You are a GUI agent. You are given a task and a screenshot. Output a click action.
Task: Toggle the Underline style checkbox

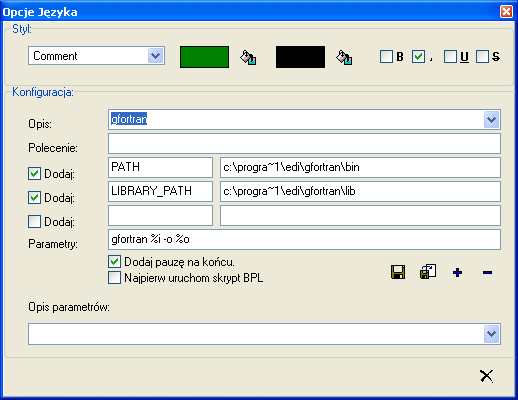coord(450,57)
